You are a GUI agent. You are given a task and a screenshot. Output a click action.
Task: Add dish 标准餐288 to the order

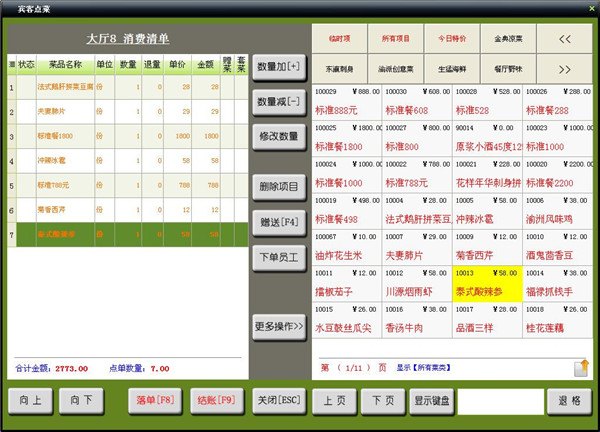558,102
